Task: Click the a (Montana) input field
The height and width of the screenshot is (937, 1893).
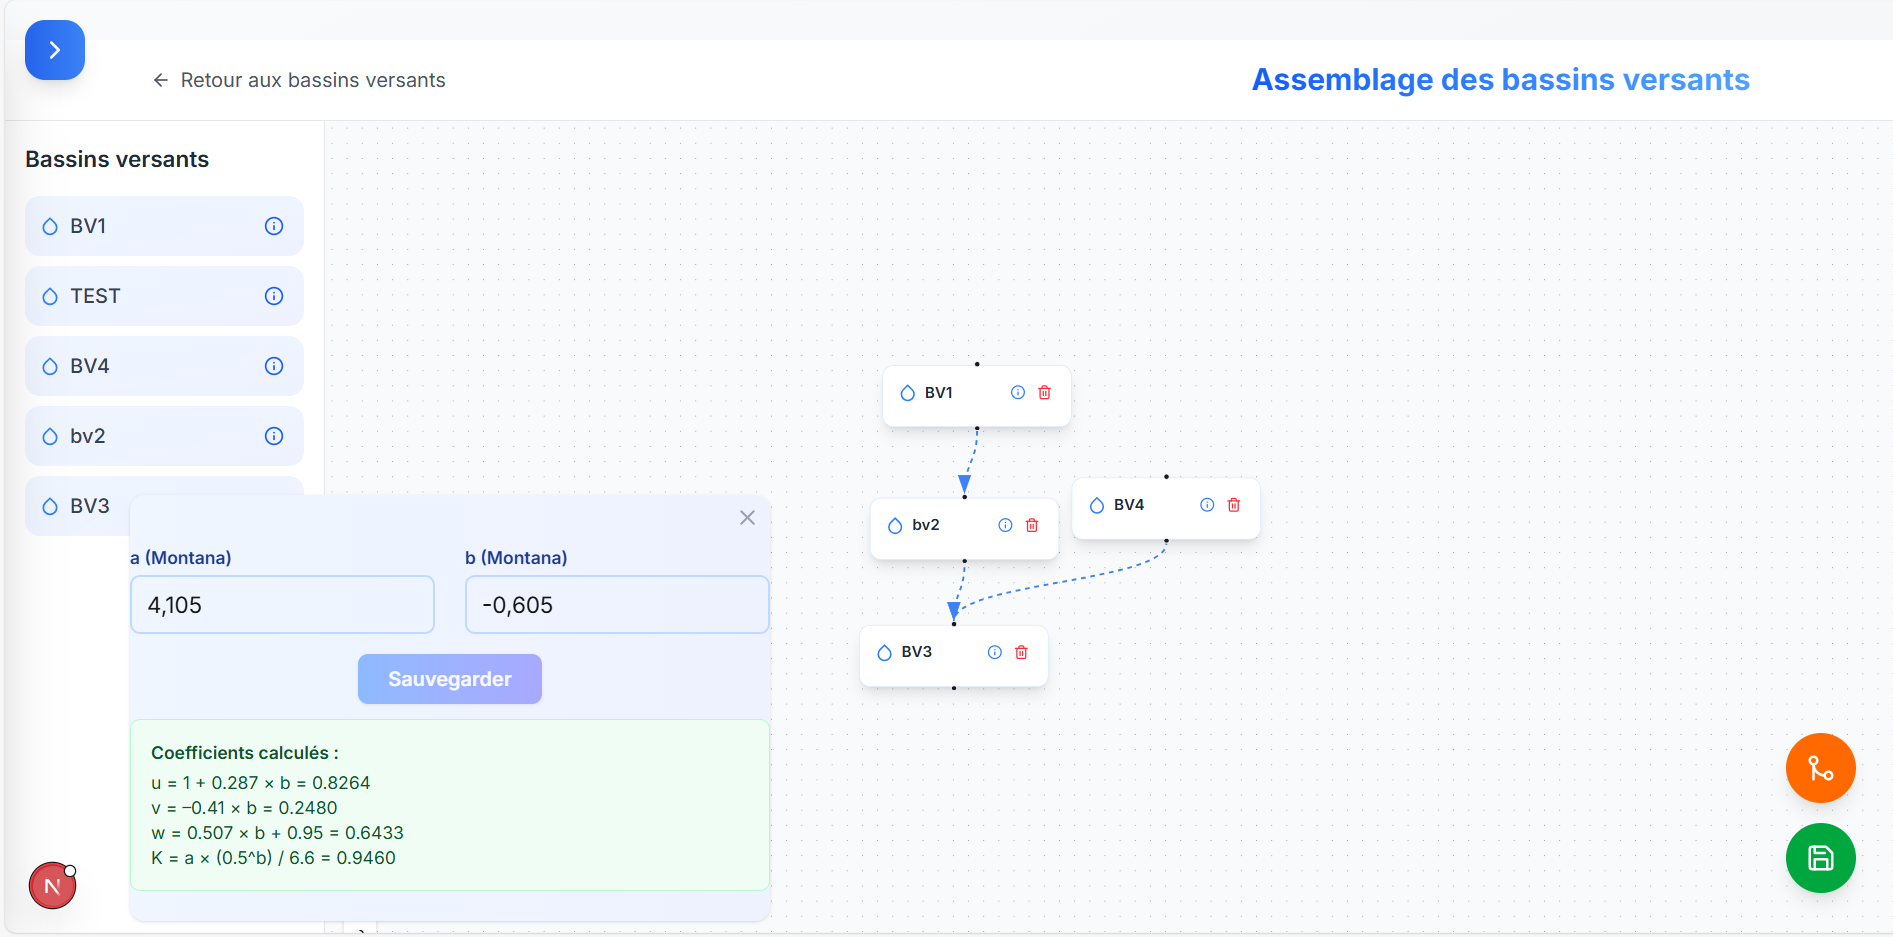Action: click(x=282, y=605)
